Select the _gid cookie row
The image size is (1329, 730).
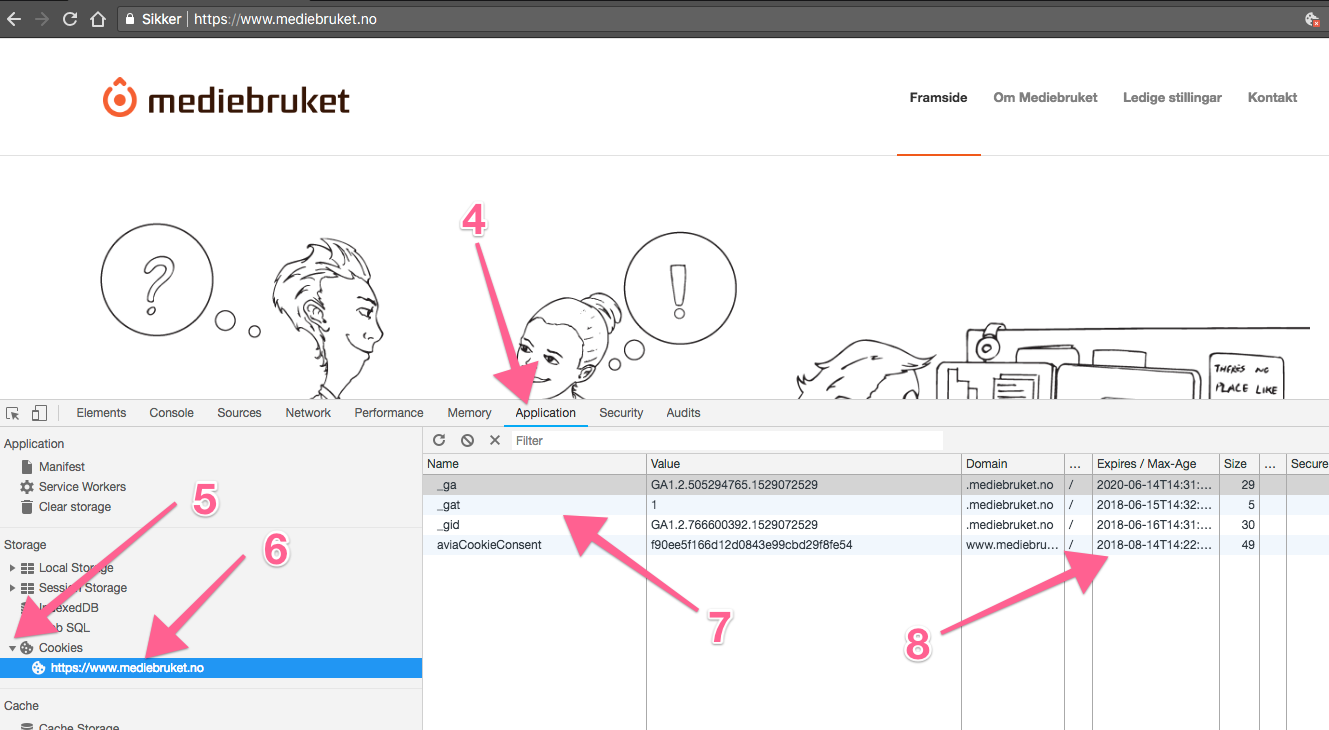point(876,525)
